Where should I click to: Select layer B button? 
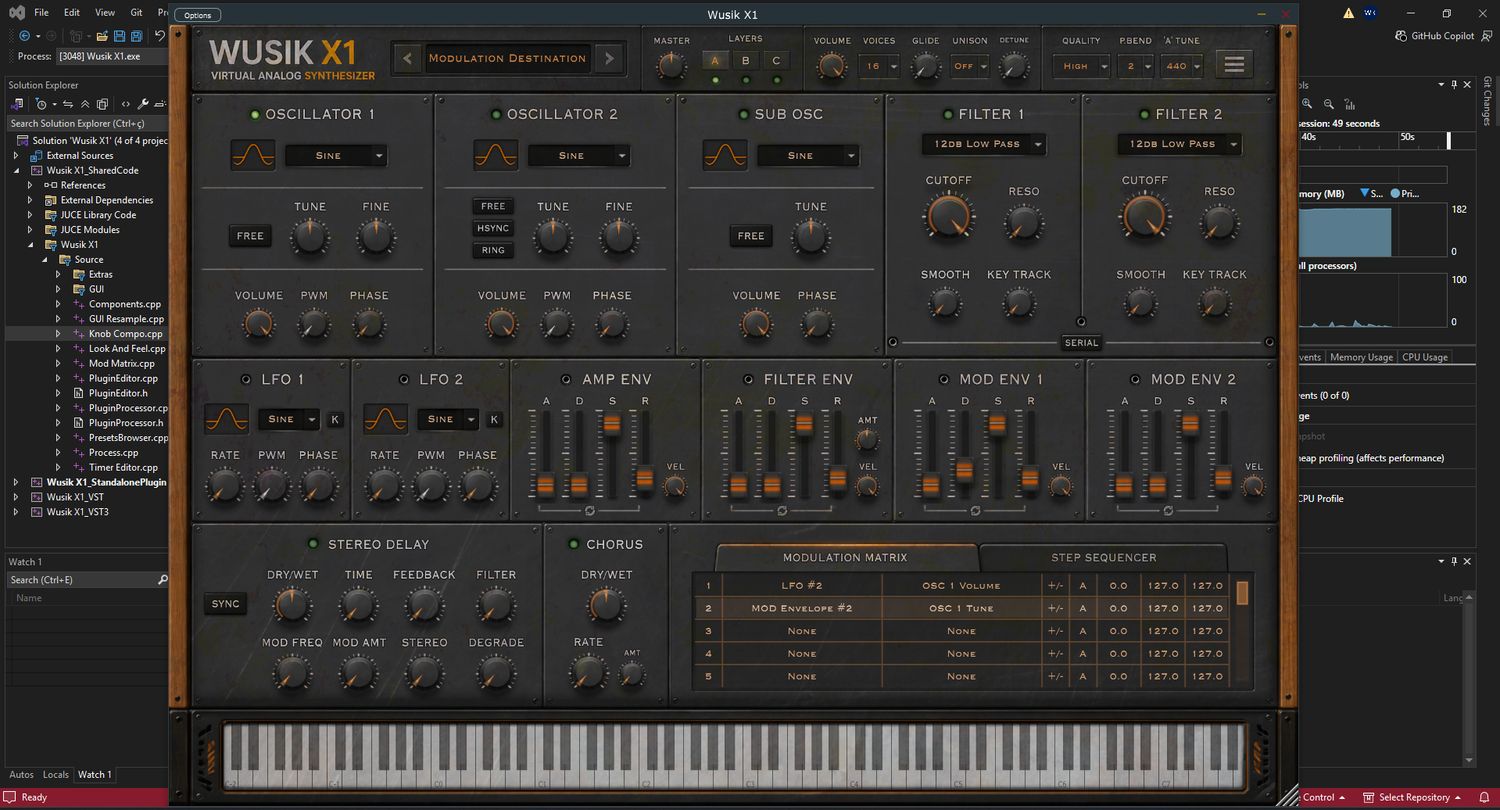click(x=745, y=61)
